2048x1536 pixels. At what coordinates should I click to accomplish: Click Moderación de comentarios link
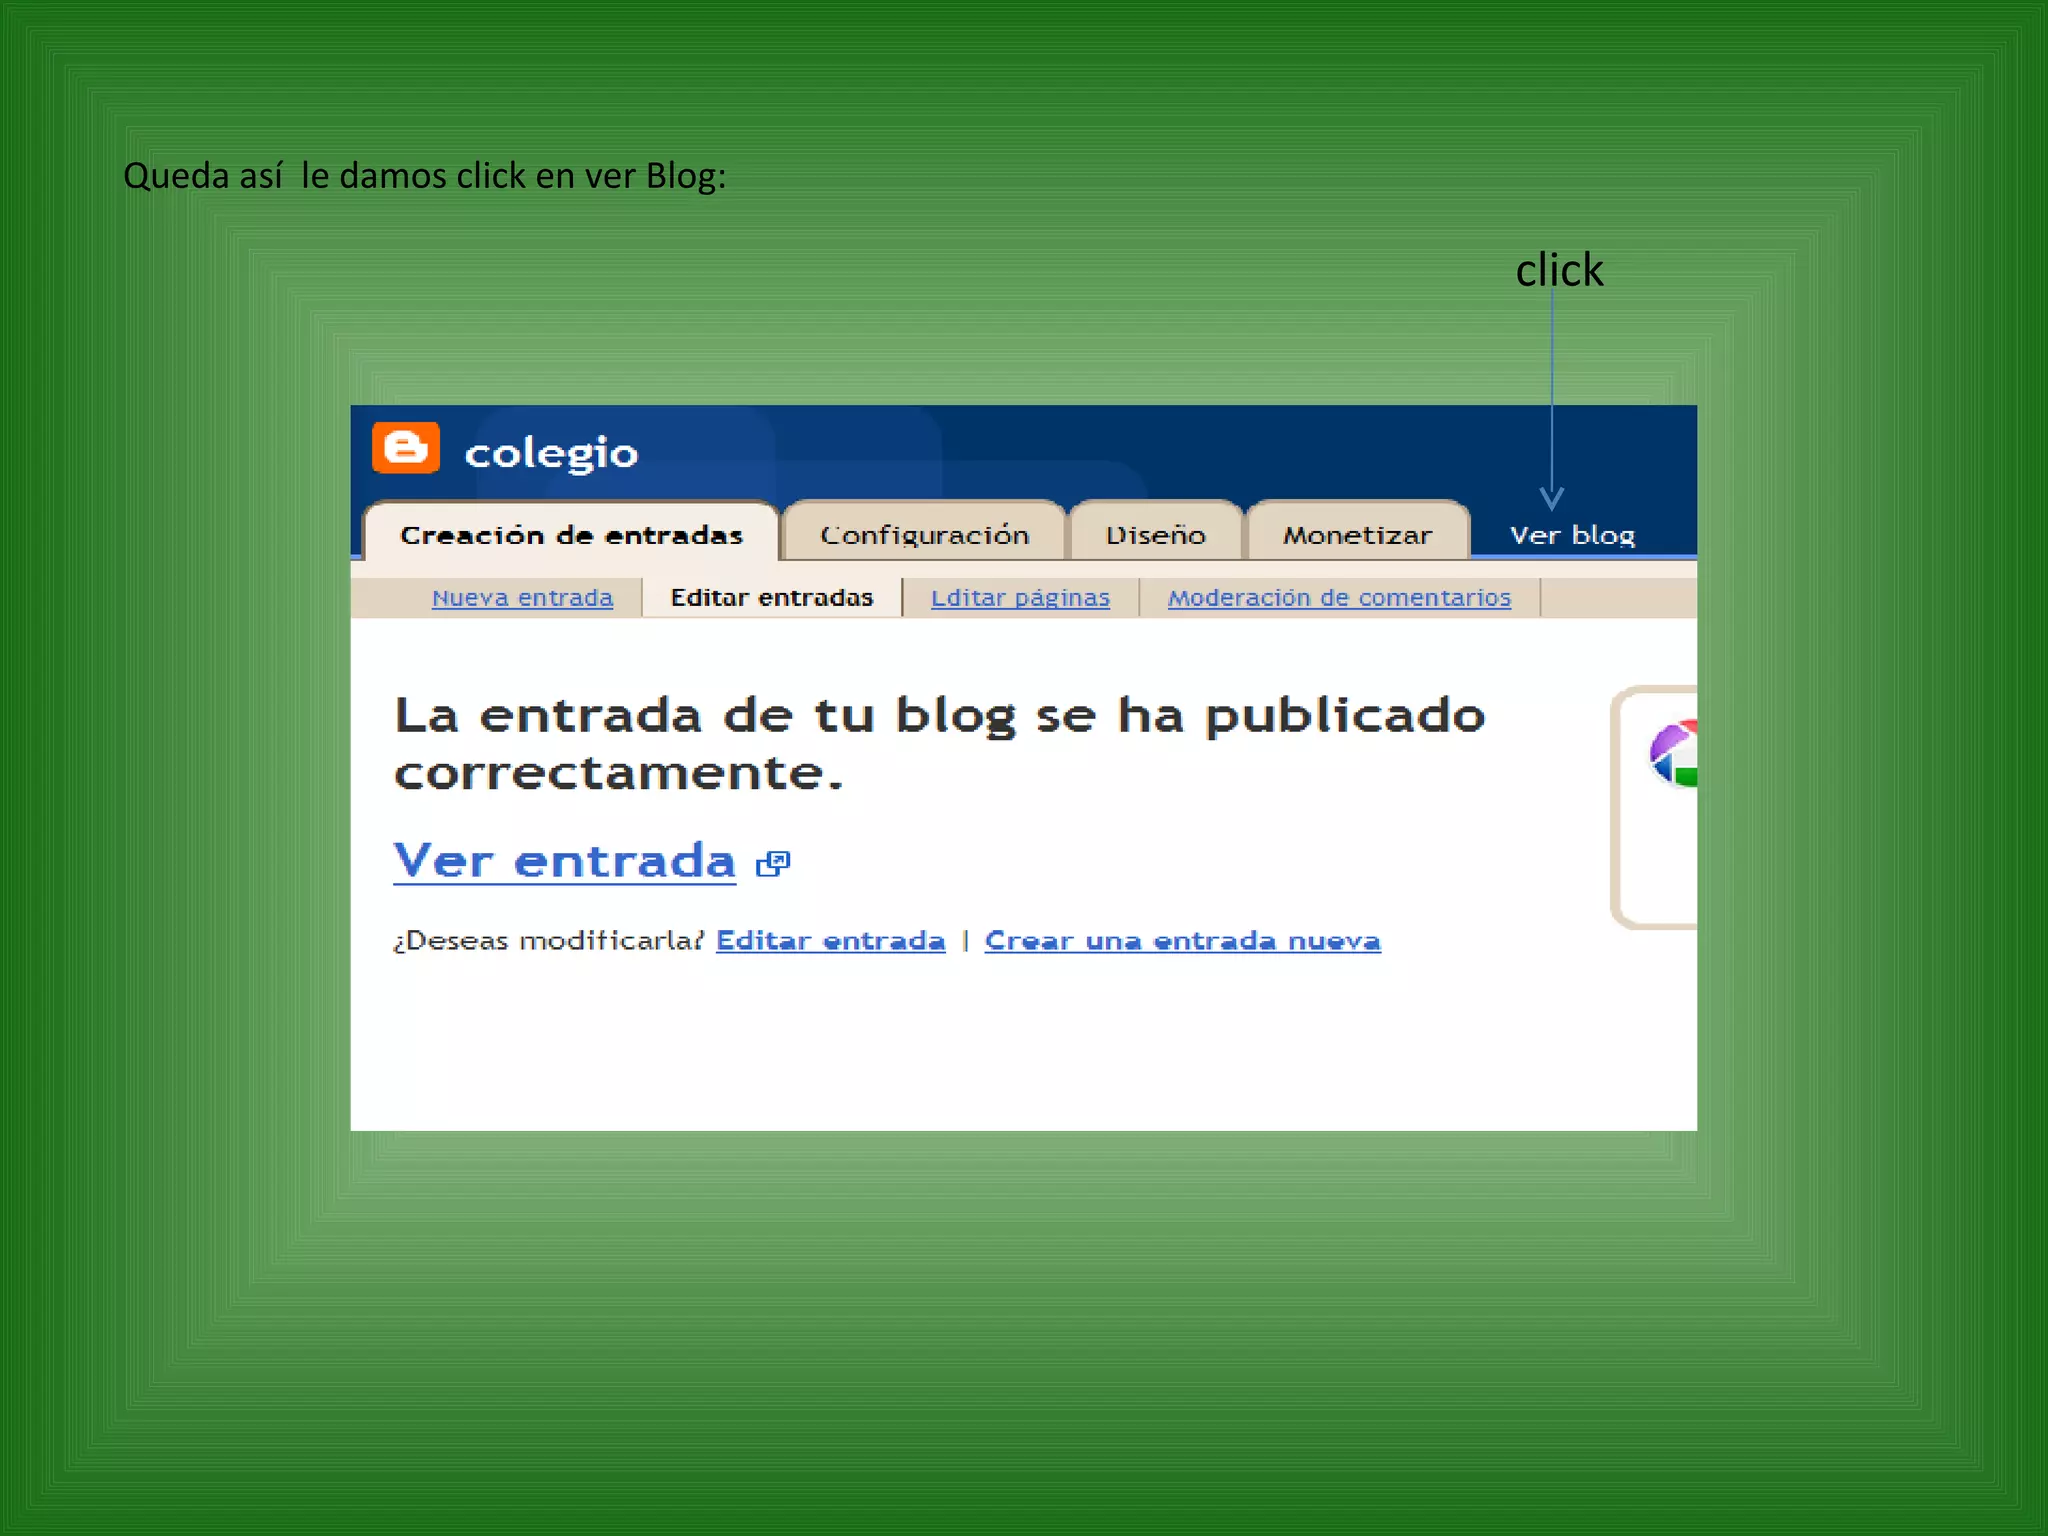[1339, 597]
